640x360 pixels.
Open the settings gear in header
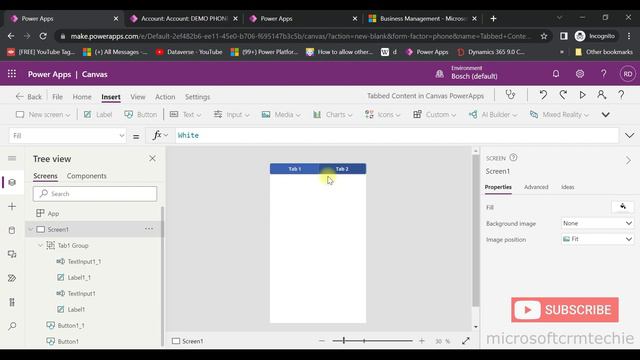(580, 74)
